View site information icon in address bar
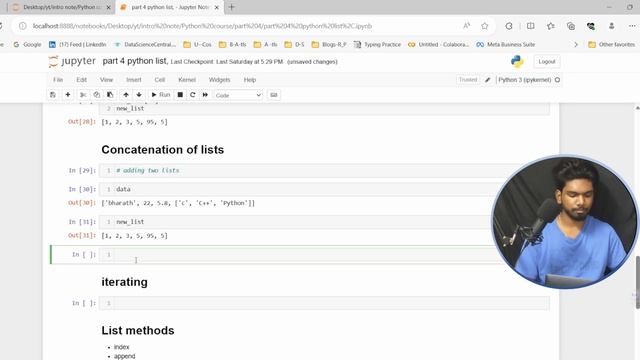 tap(23, 26)
